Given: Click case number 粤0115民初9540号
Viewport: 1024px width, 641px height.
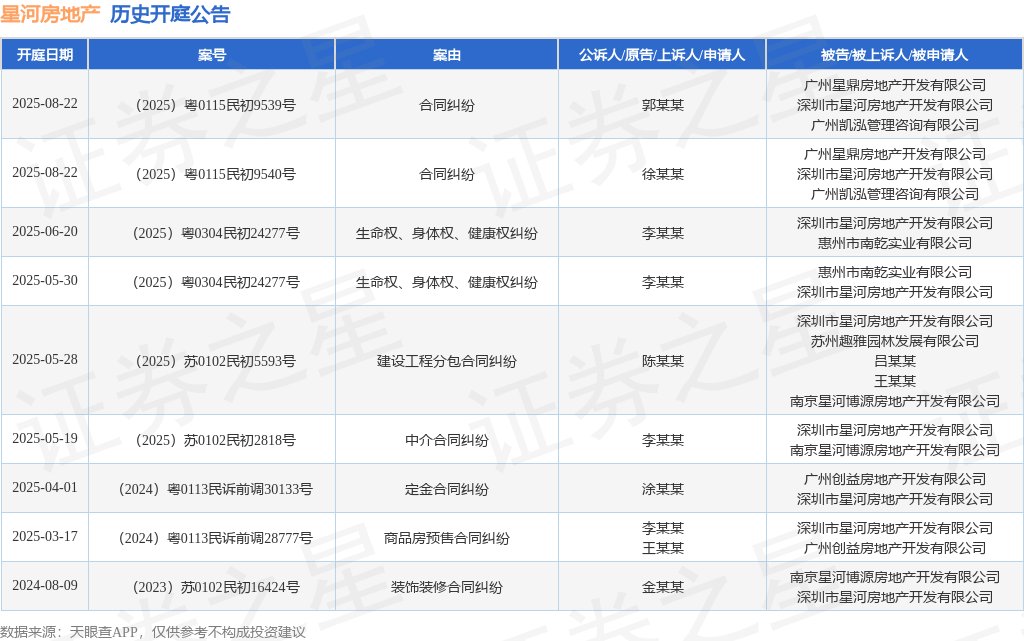Looking at the screenshot, I should point(216,174).
